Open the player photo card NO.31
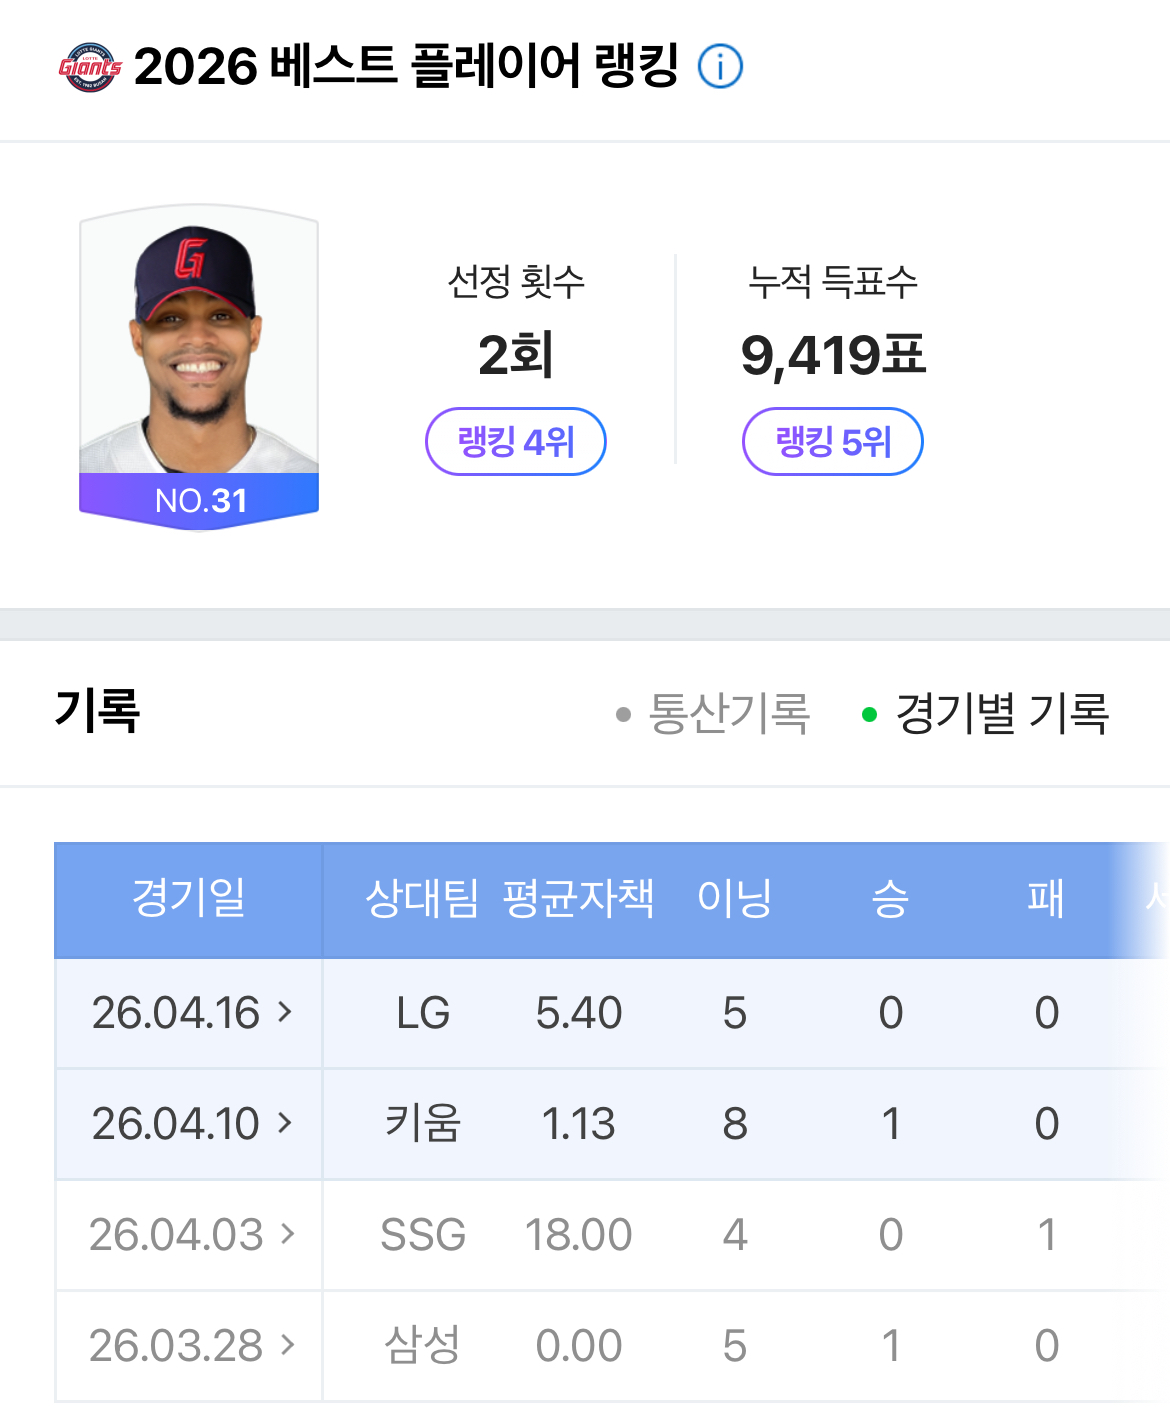The width and height of the screenshot is (1170, 1419). point(199,368)
